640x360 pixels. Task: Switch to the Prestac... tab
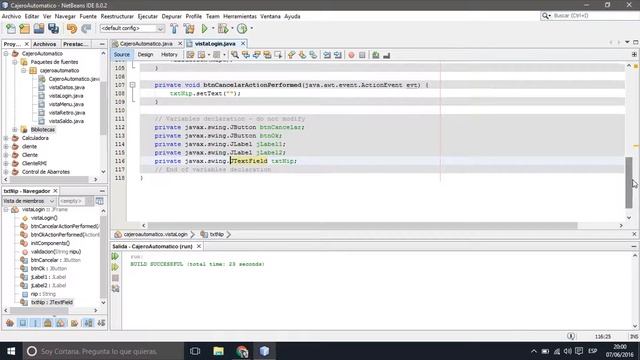click(75, 44)
